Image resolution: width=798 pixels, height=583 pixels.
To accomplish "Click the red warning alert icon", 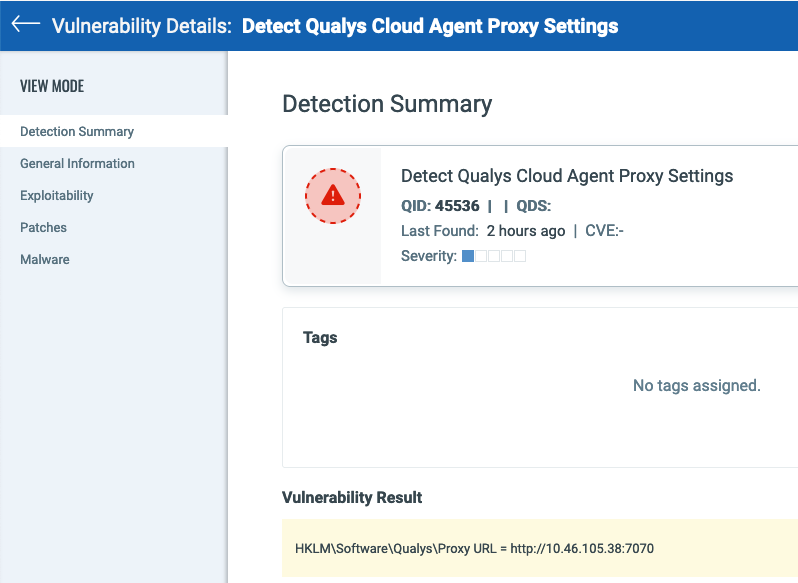I will tap(333, 196).
